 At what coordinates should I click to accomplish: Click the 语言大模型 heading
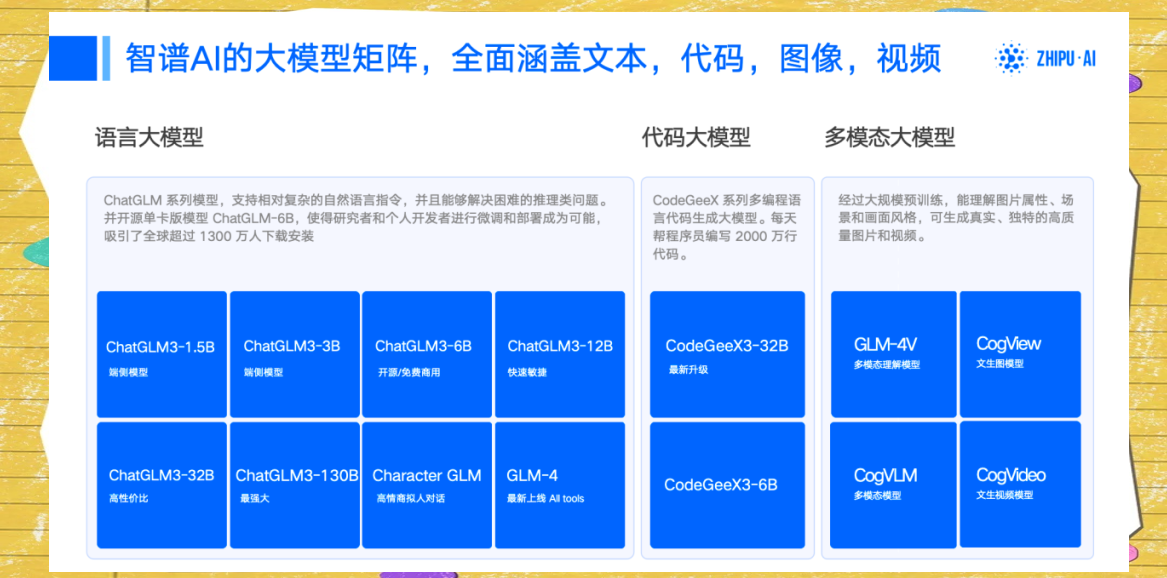[x=150, y=137]
